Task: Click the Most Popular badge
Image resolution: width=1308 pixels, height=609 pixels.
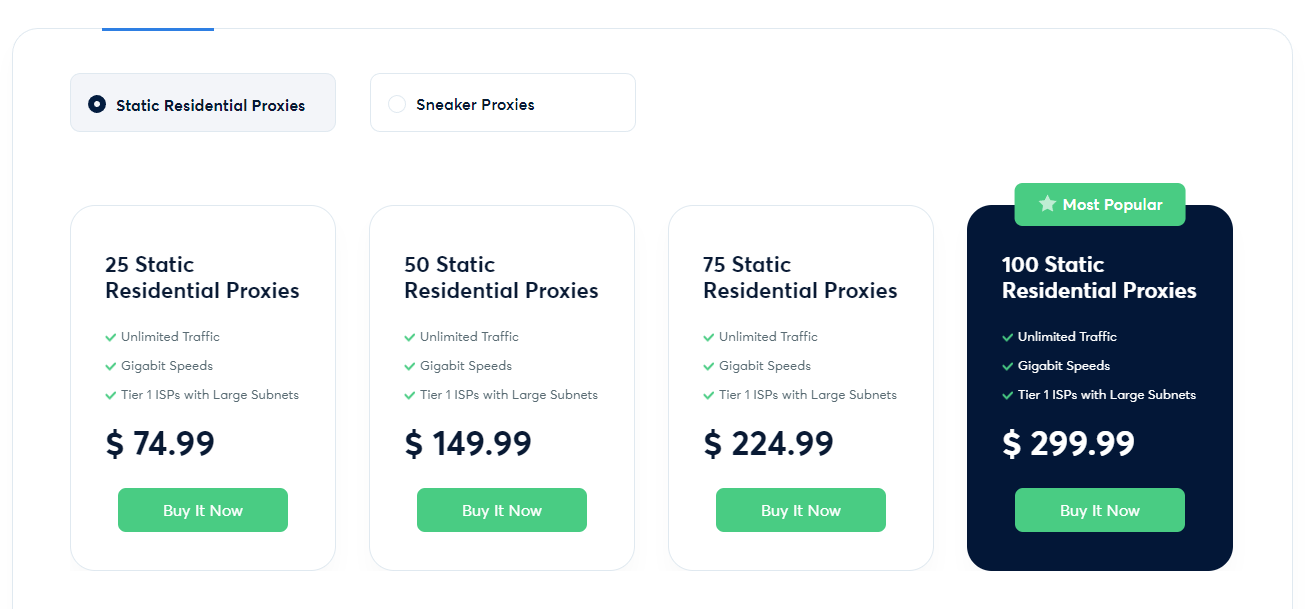Action: coord(1100,204)
